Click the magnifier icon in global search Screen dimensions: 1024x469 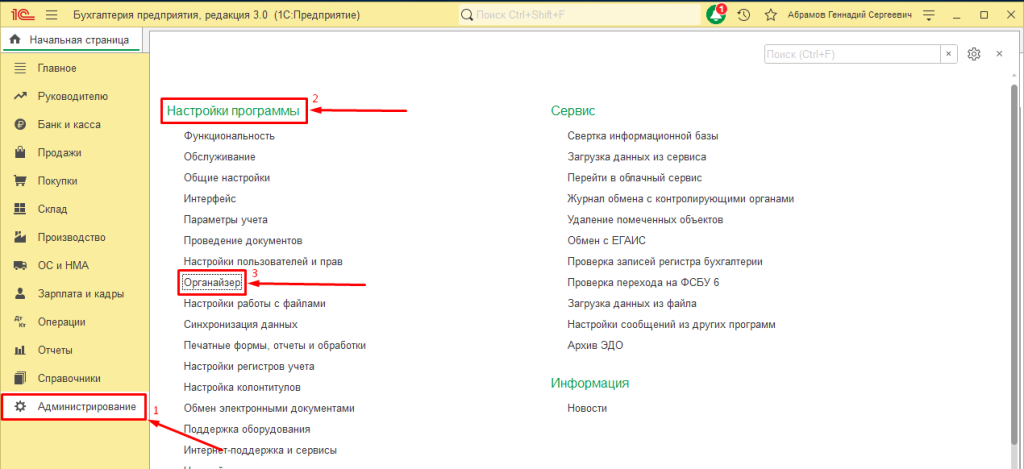(467, 14)
